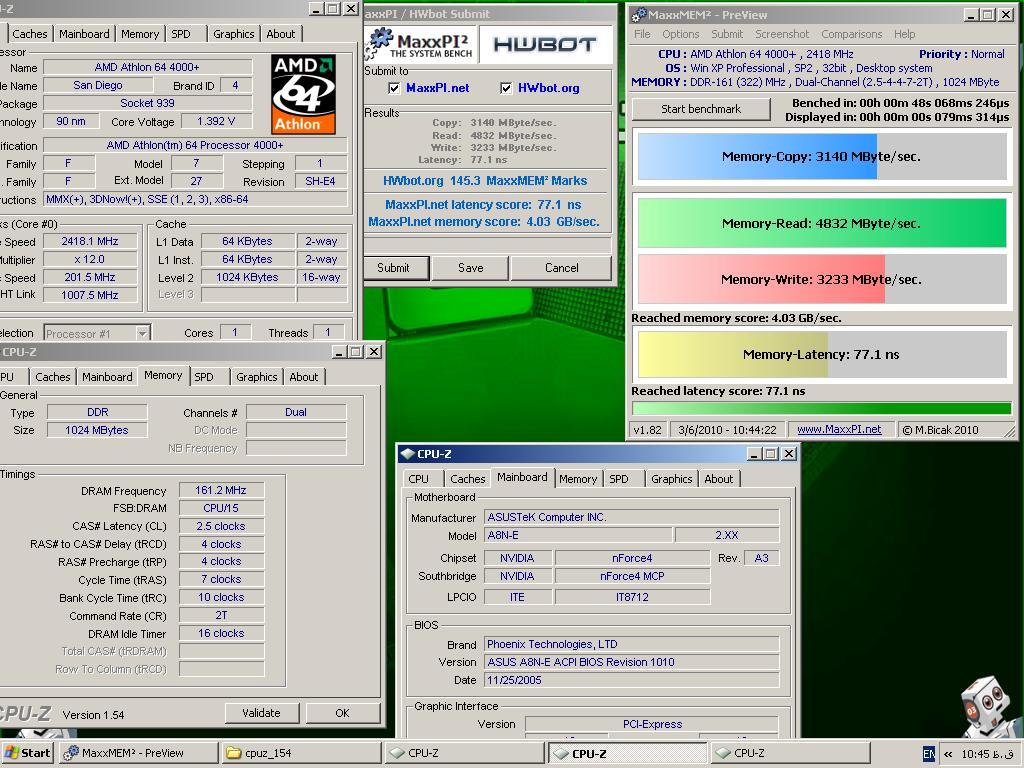Image resolution: width=1024 pixels, height=768 pixels.
Task: Click the empty field above Submit button
Action: click(487, 245)
